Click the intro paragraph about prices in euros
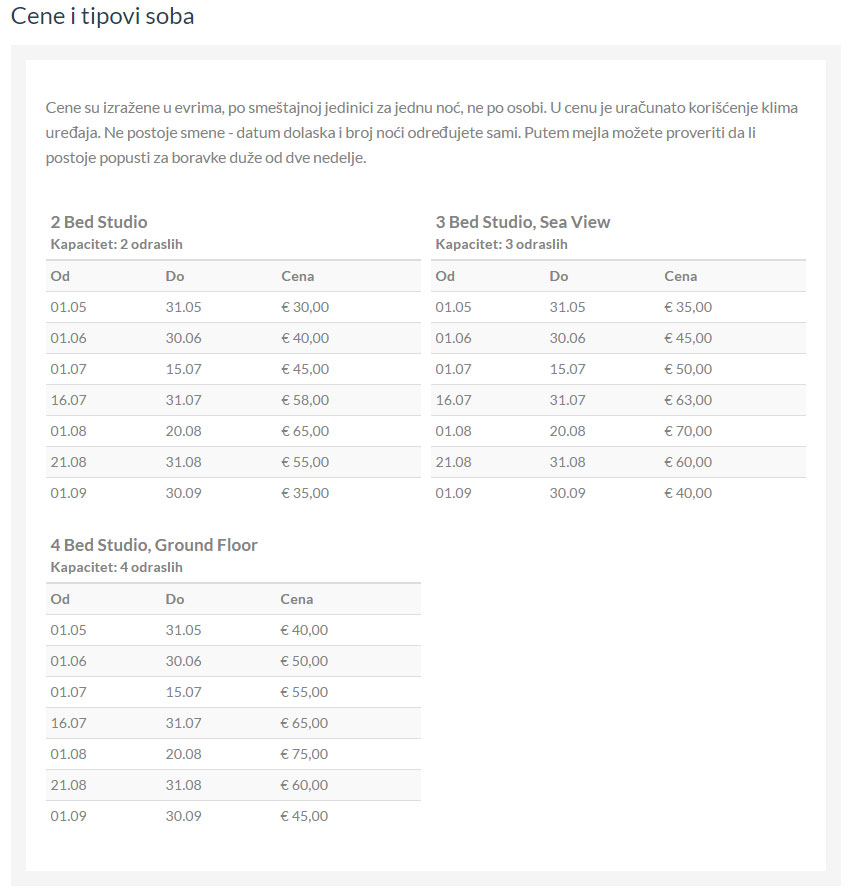The width and height of the screenshot is (851, 894). pos(421,133)
